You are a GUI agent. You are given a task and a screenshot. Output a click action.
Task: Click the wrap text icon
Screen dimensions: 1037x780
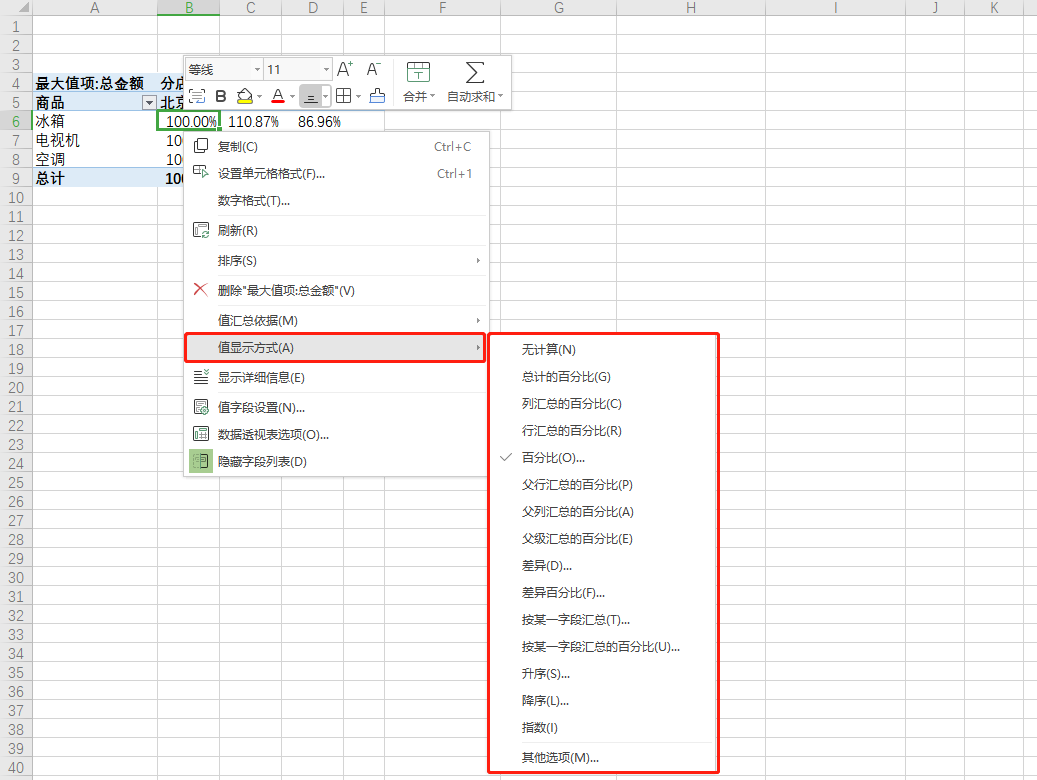pyautogui.click(x=197, y=96)
